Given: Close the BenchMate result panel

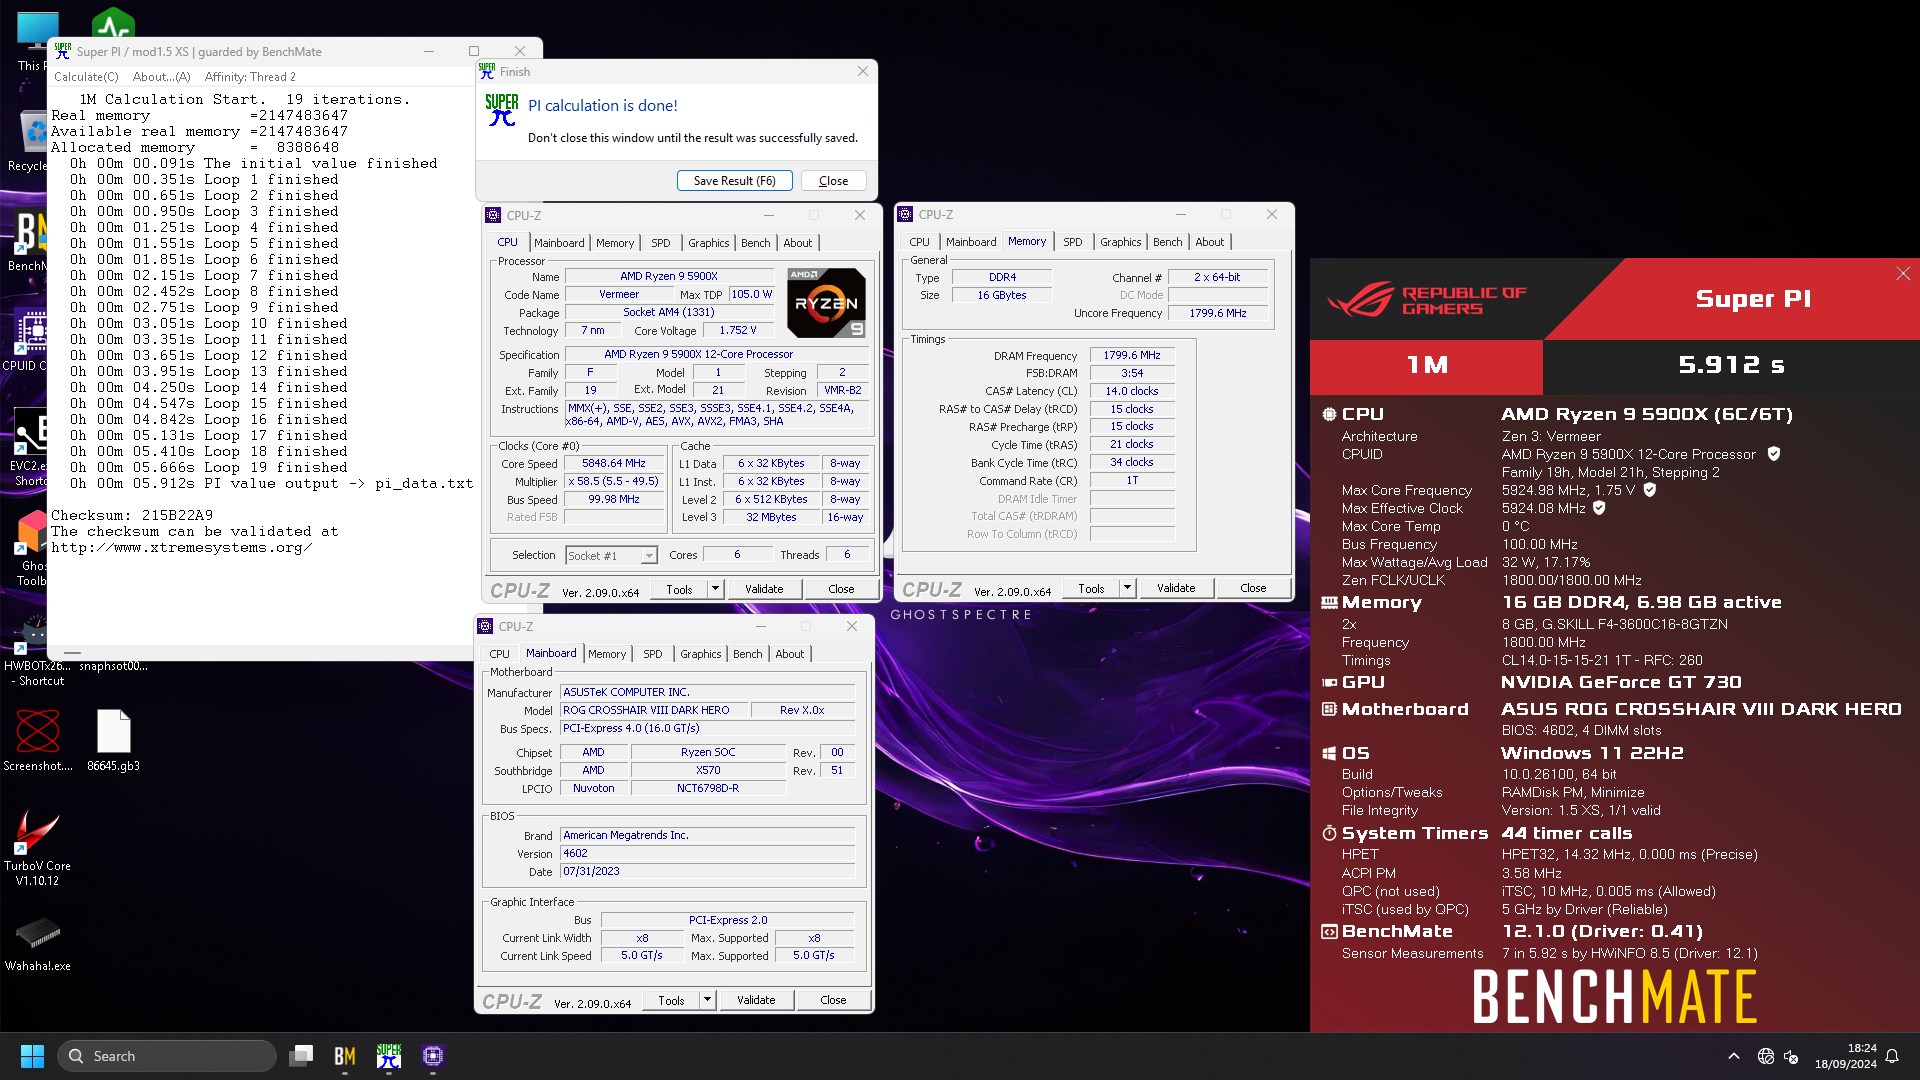Looking at the screenshot, I should [x=1903, y=274].
